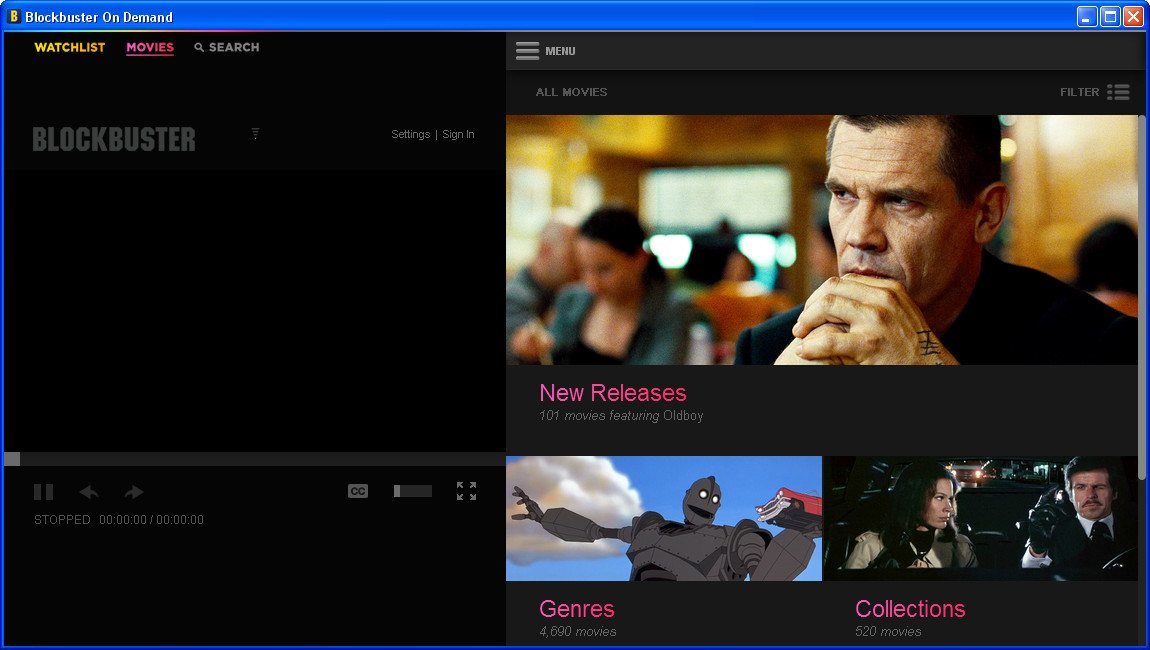Open the hamburger MENU icon
Screen dimensions: 1150x650
[x=527, y=51]
